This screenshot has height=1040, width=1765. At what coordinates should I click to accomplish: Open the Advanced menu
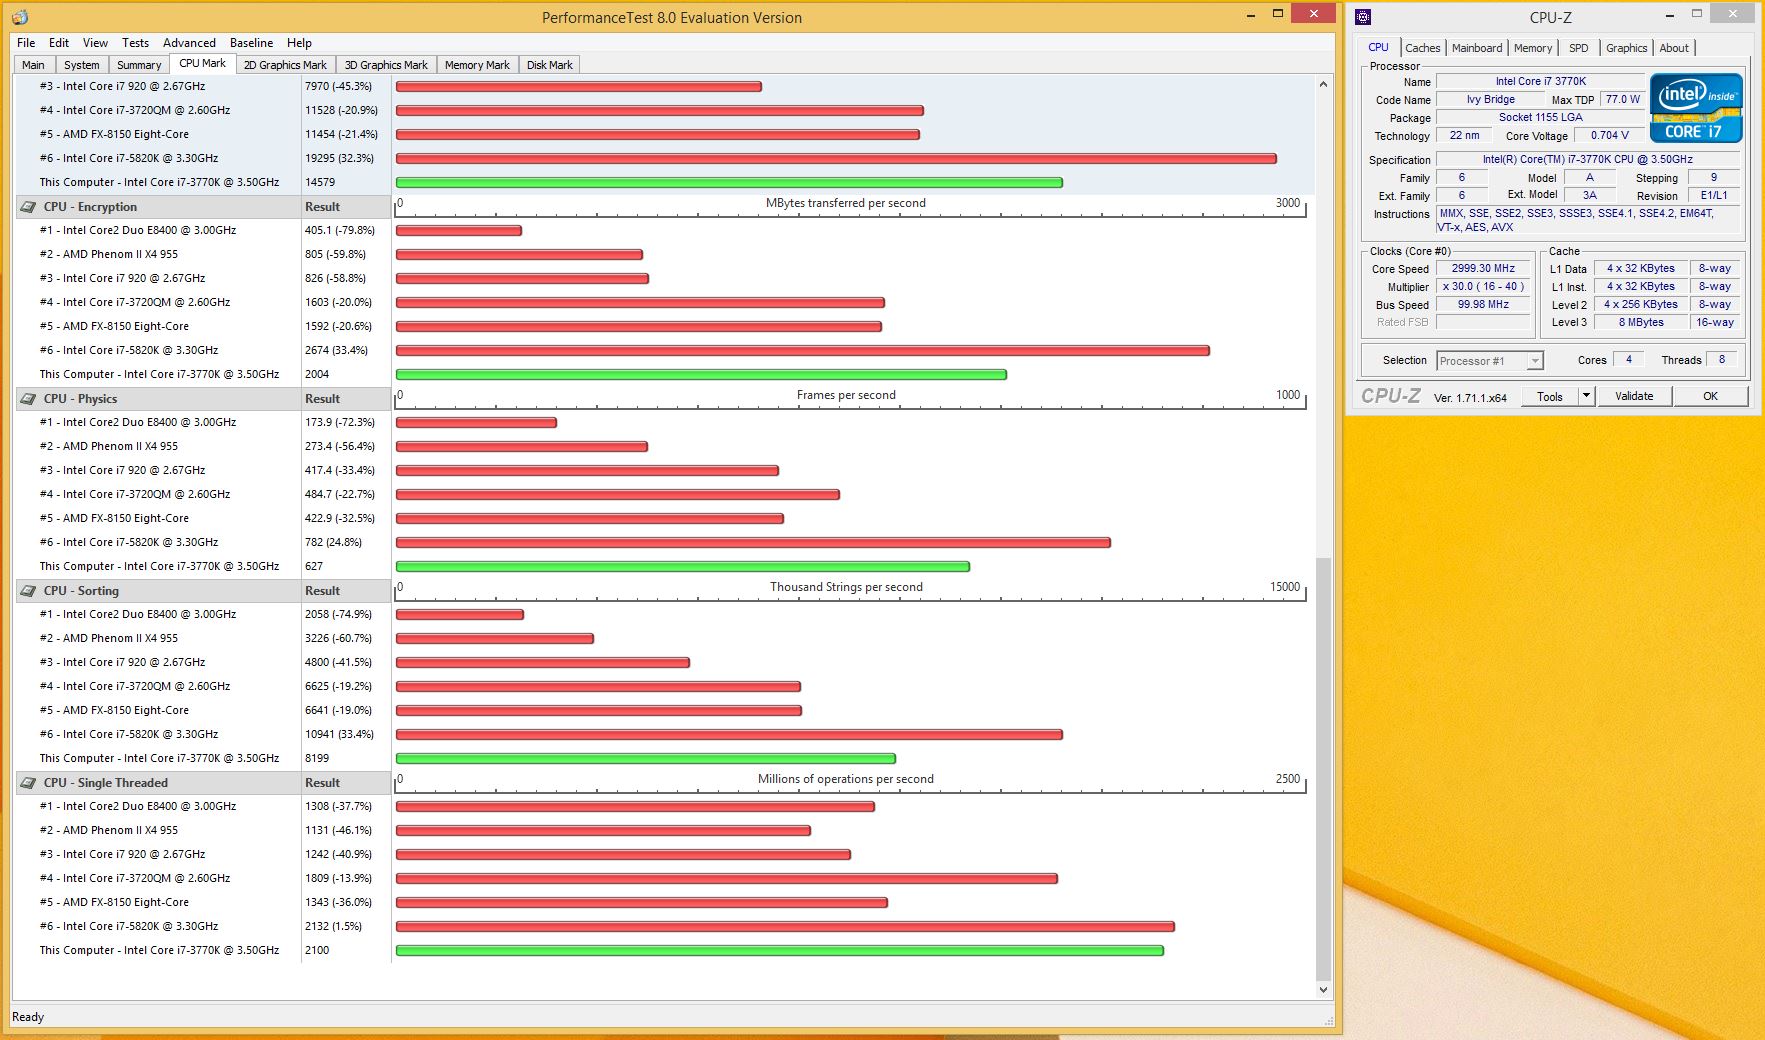189,43
